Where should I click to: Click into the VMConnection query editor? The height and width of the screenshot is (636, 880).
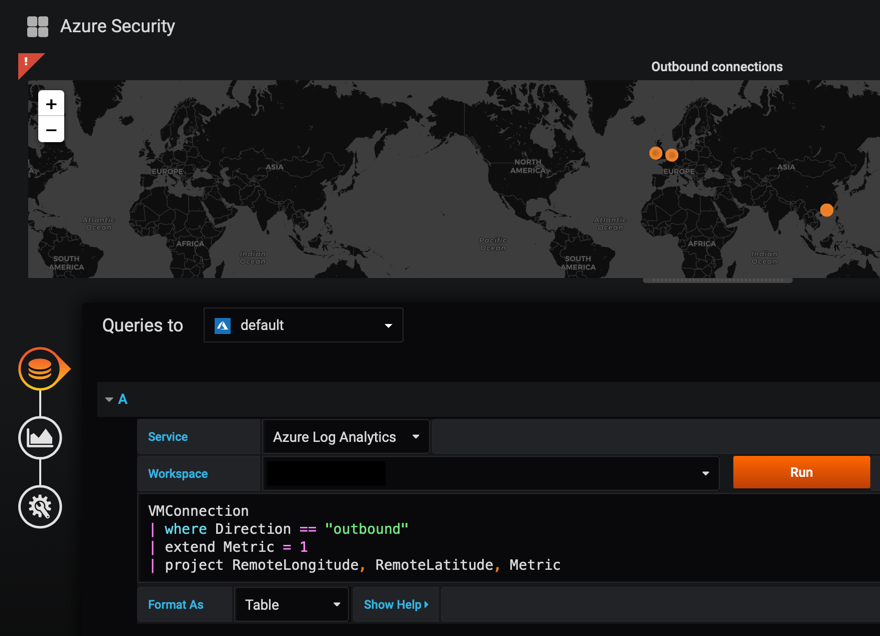(508, 538)
